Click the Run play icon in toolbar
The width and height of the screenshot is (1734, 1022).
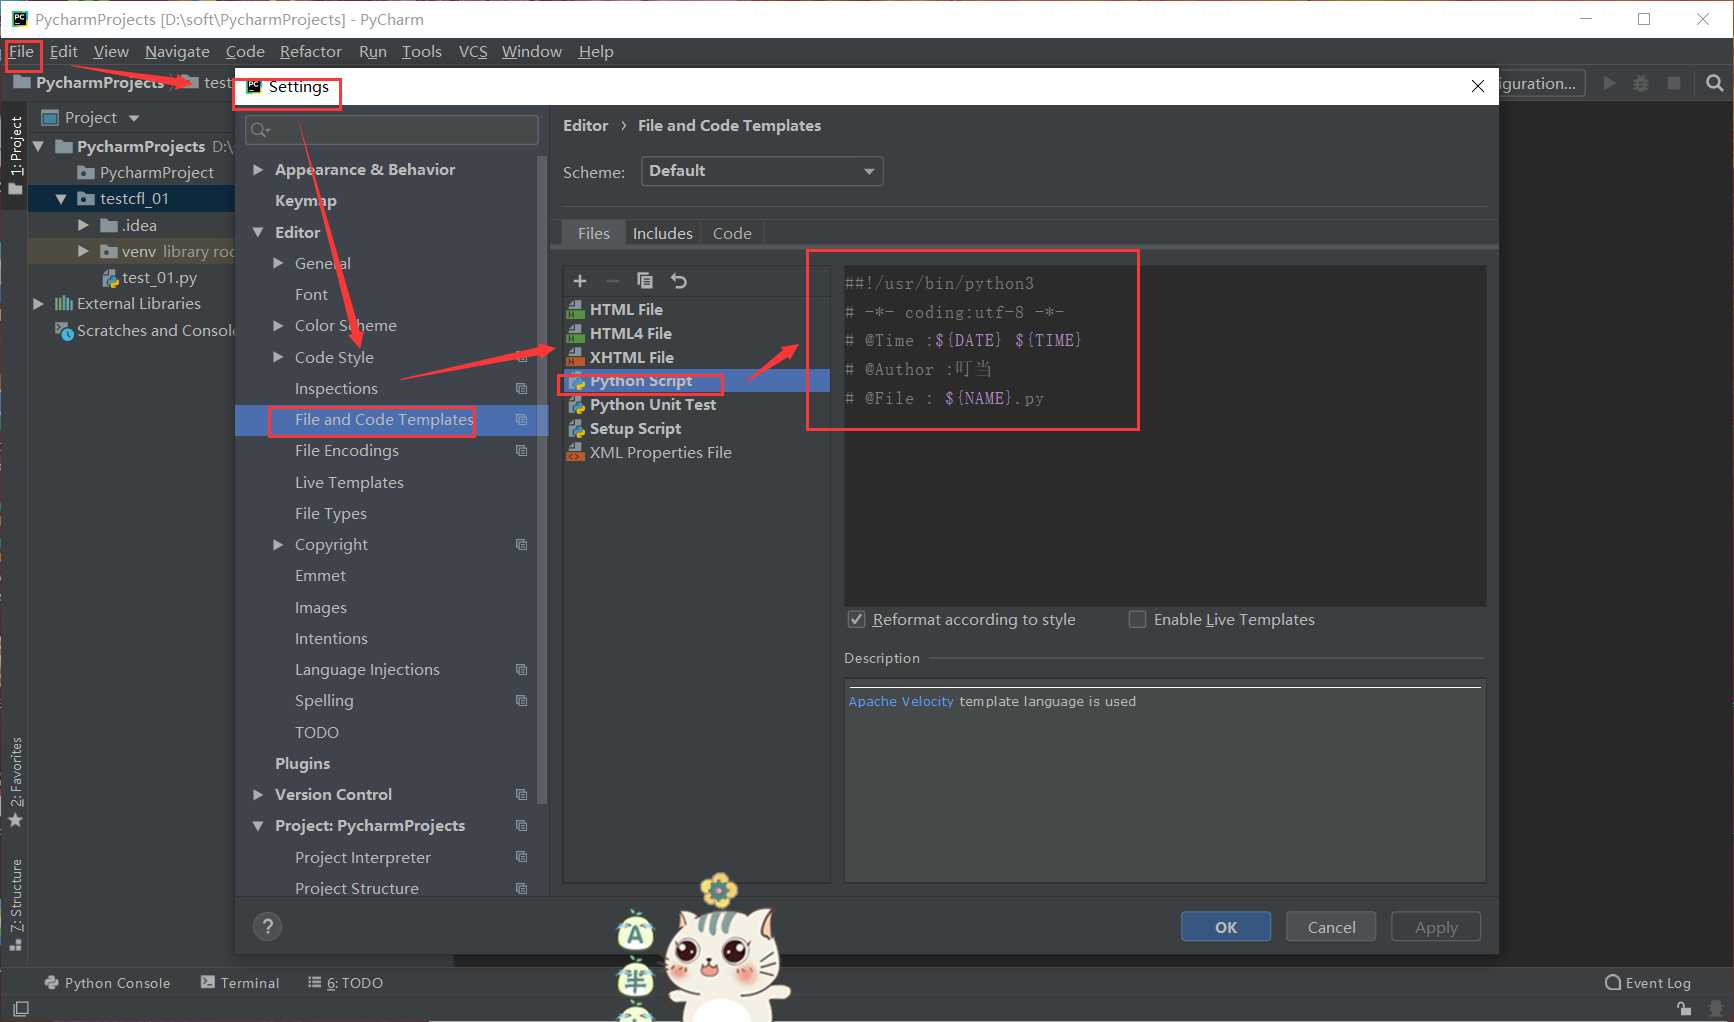coord(1609,83)
